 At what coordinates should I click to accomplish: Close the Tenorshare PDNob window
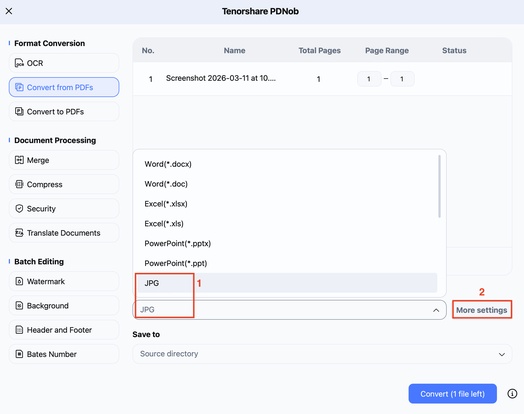click(x=9, y=11)
